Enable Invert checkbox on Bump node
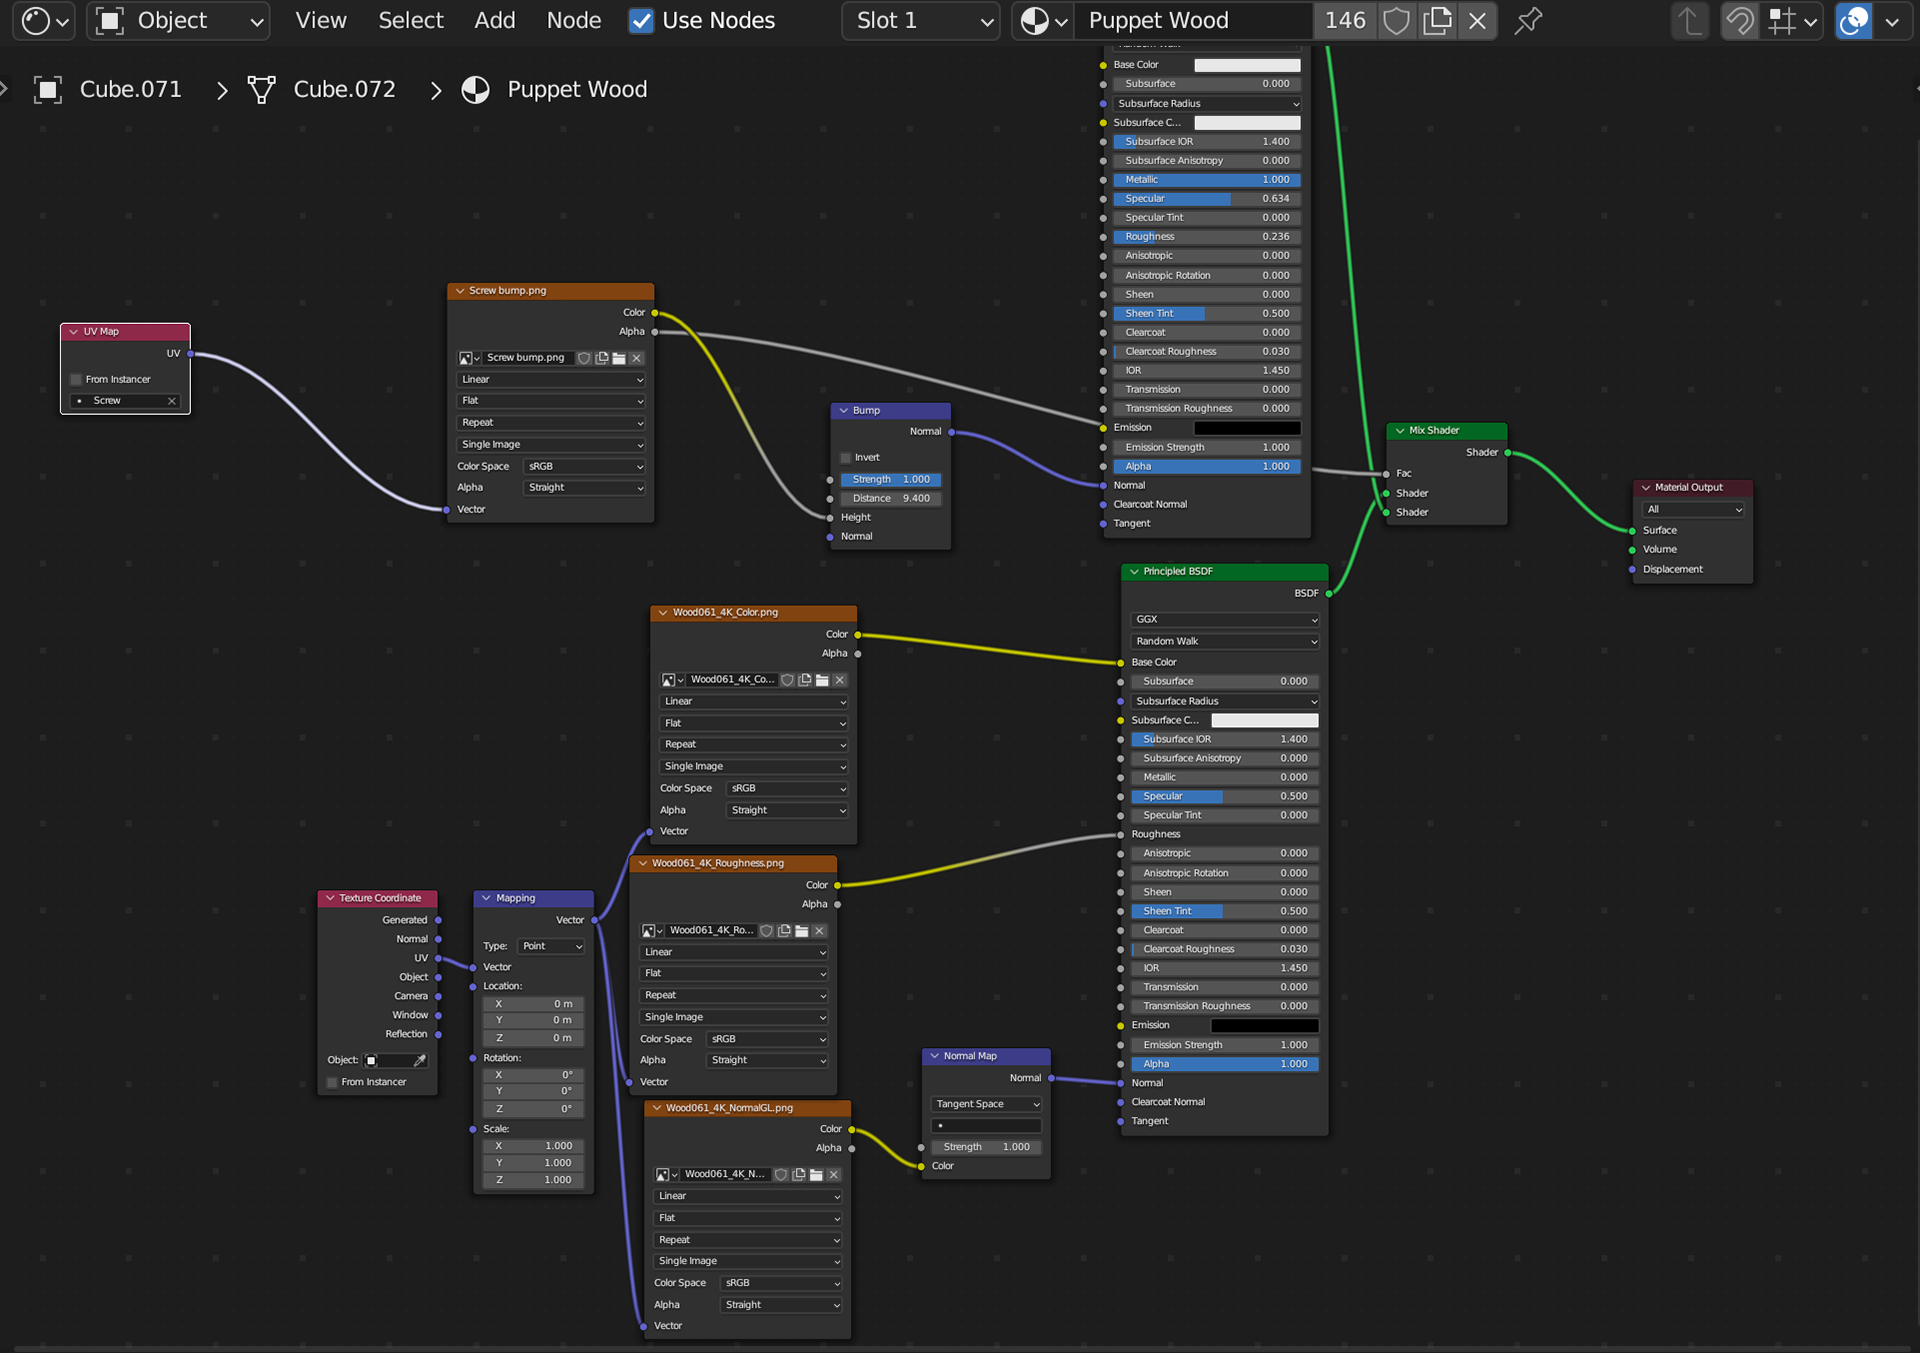 click(x=846, y=458)
